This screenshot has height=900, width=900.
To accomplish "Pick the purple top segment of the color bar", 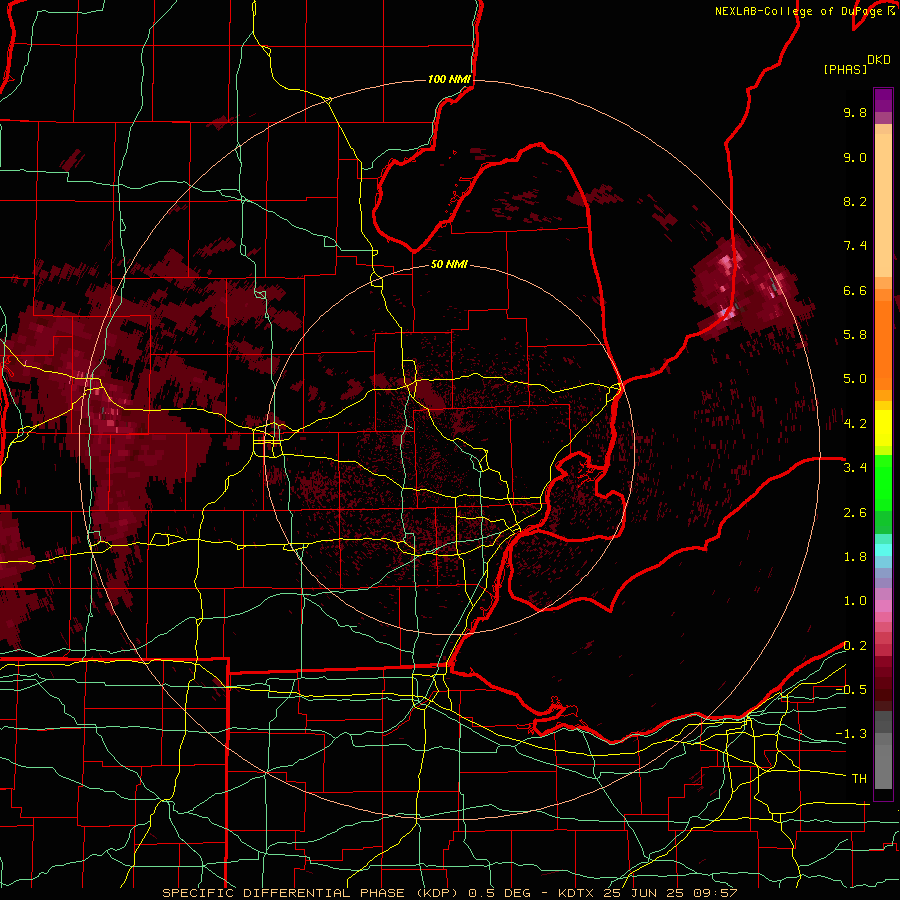I will (x=883, y=100).
